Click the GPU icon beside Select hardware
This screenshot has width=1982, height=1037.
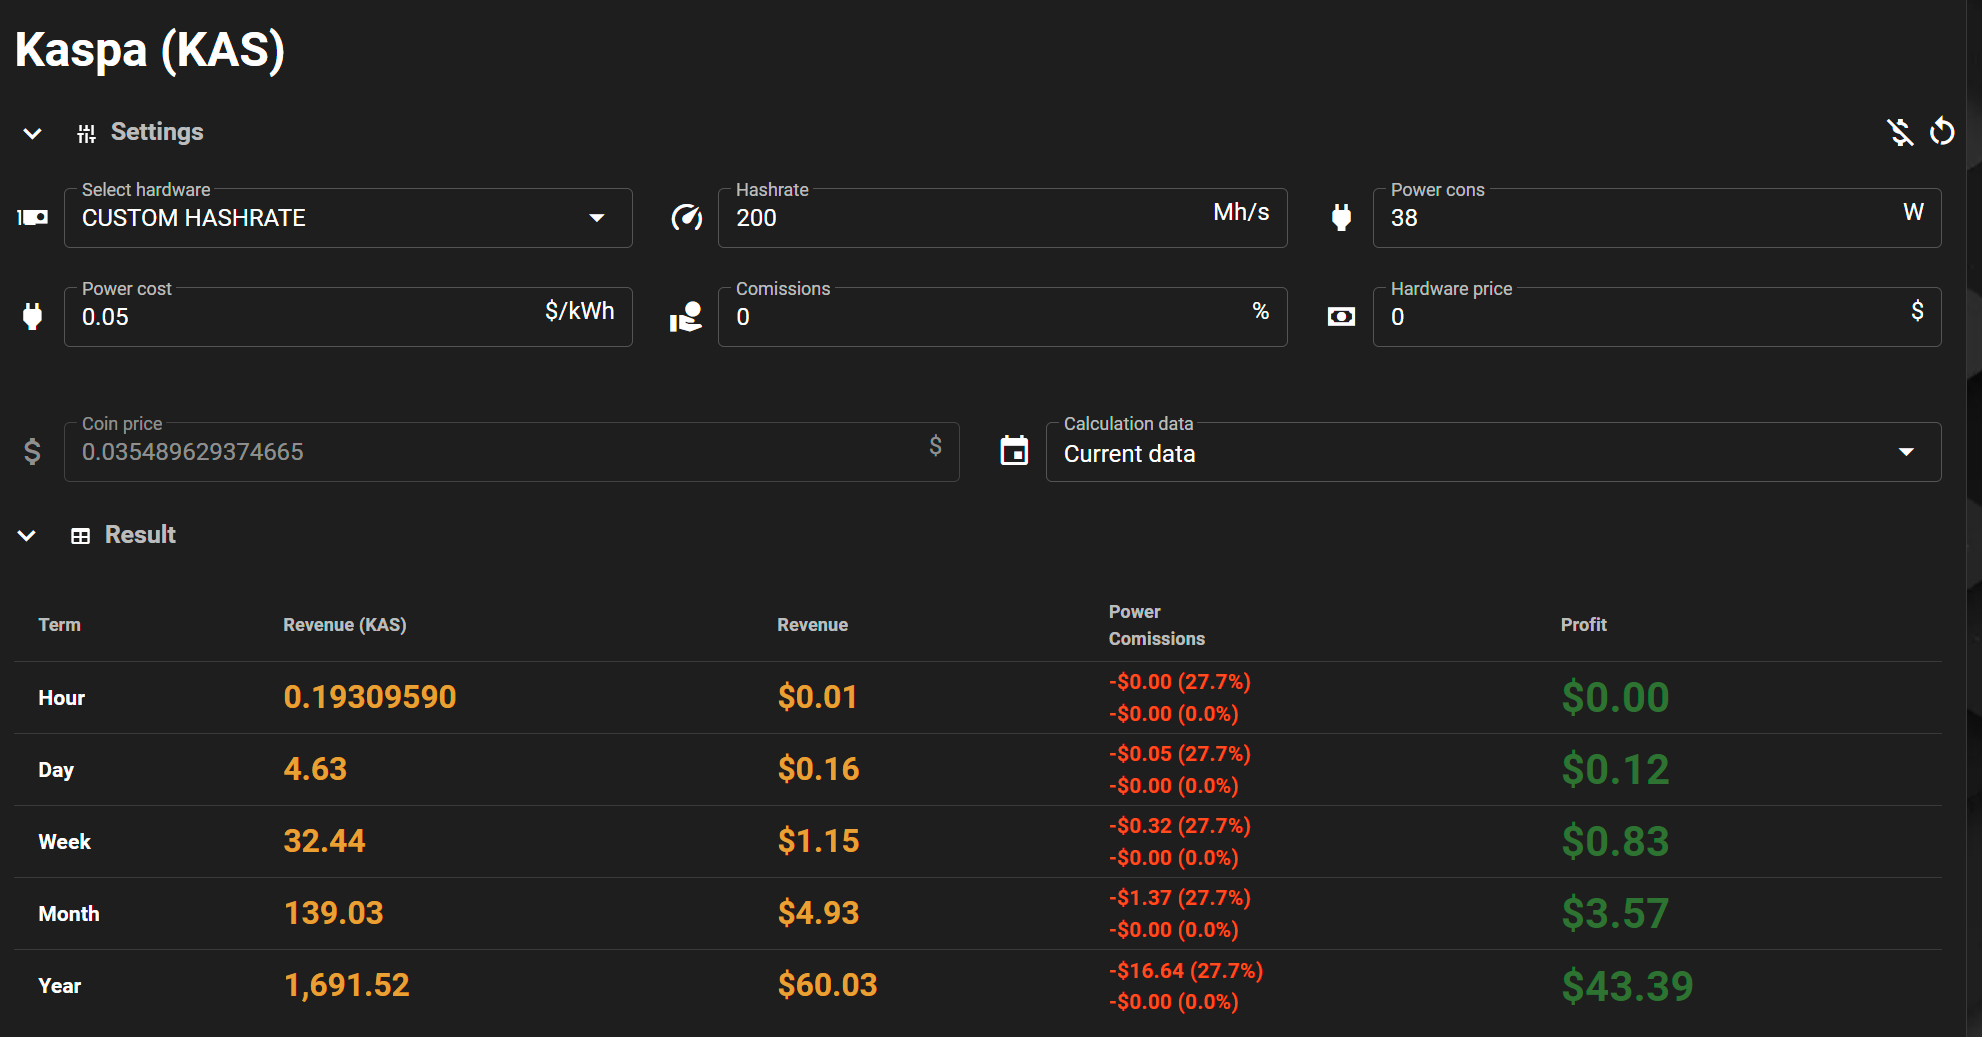point(32,217)
